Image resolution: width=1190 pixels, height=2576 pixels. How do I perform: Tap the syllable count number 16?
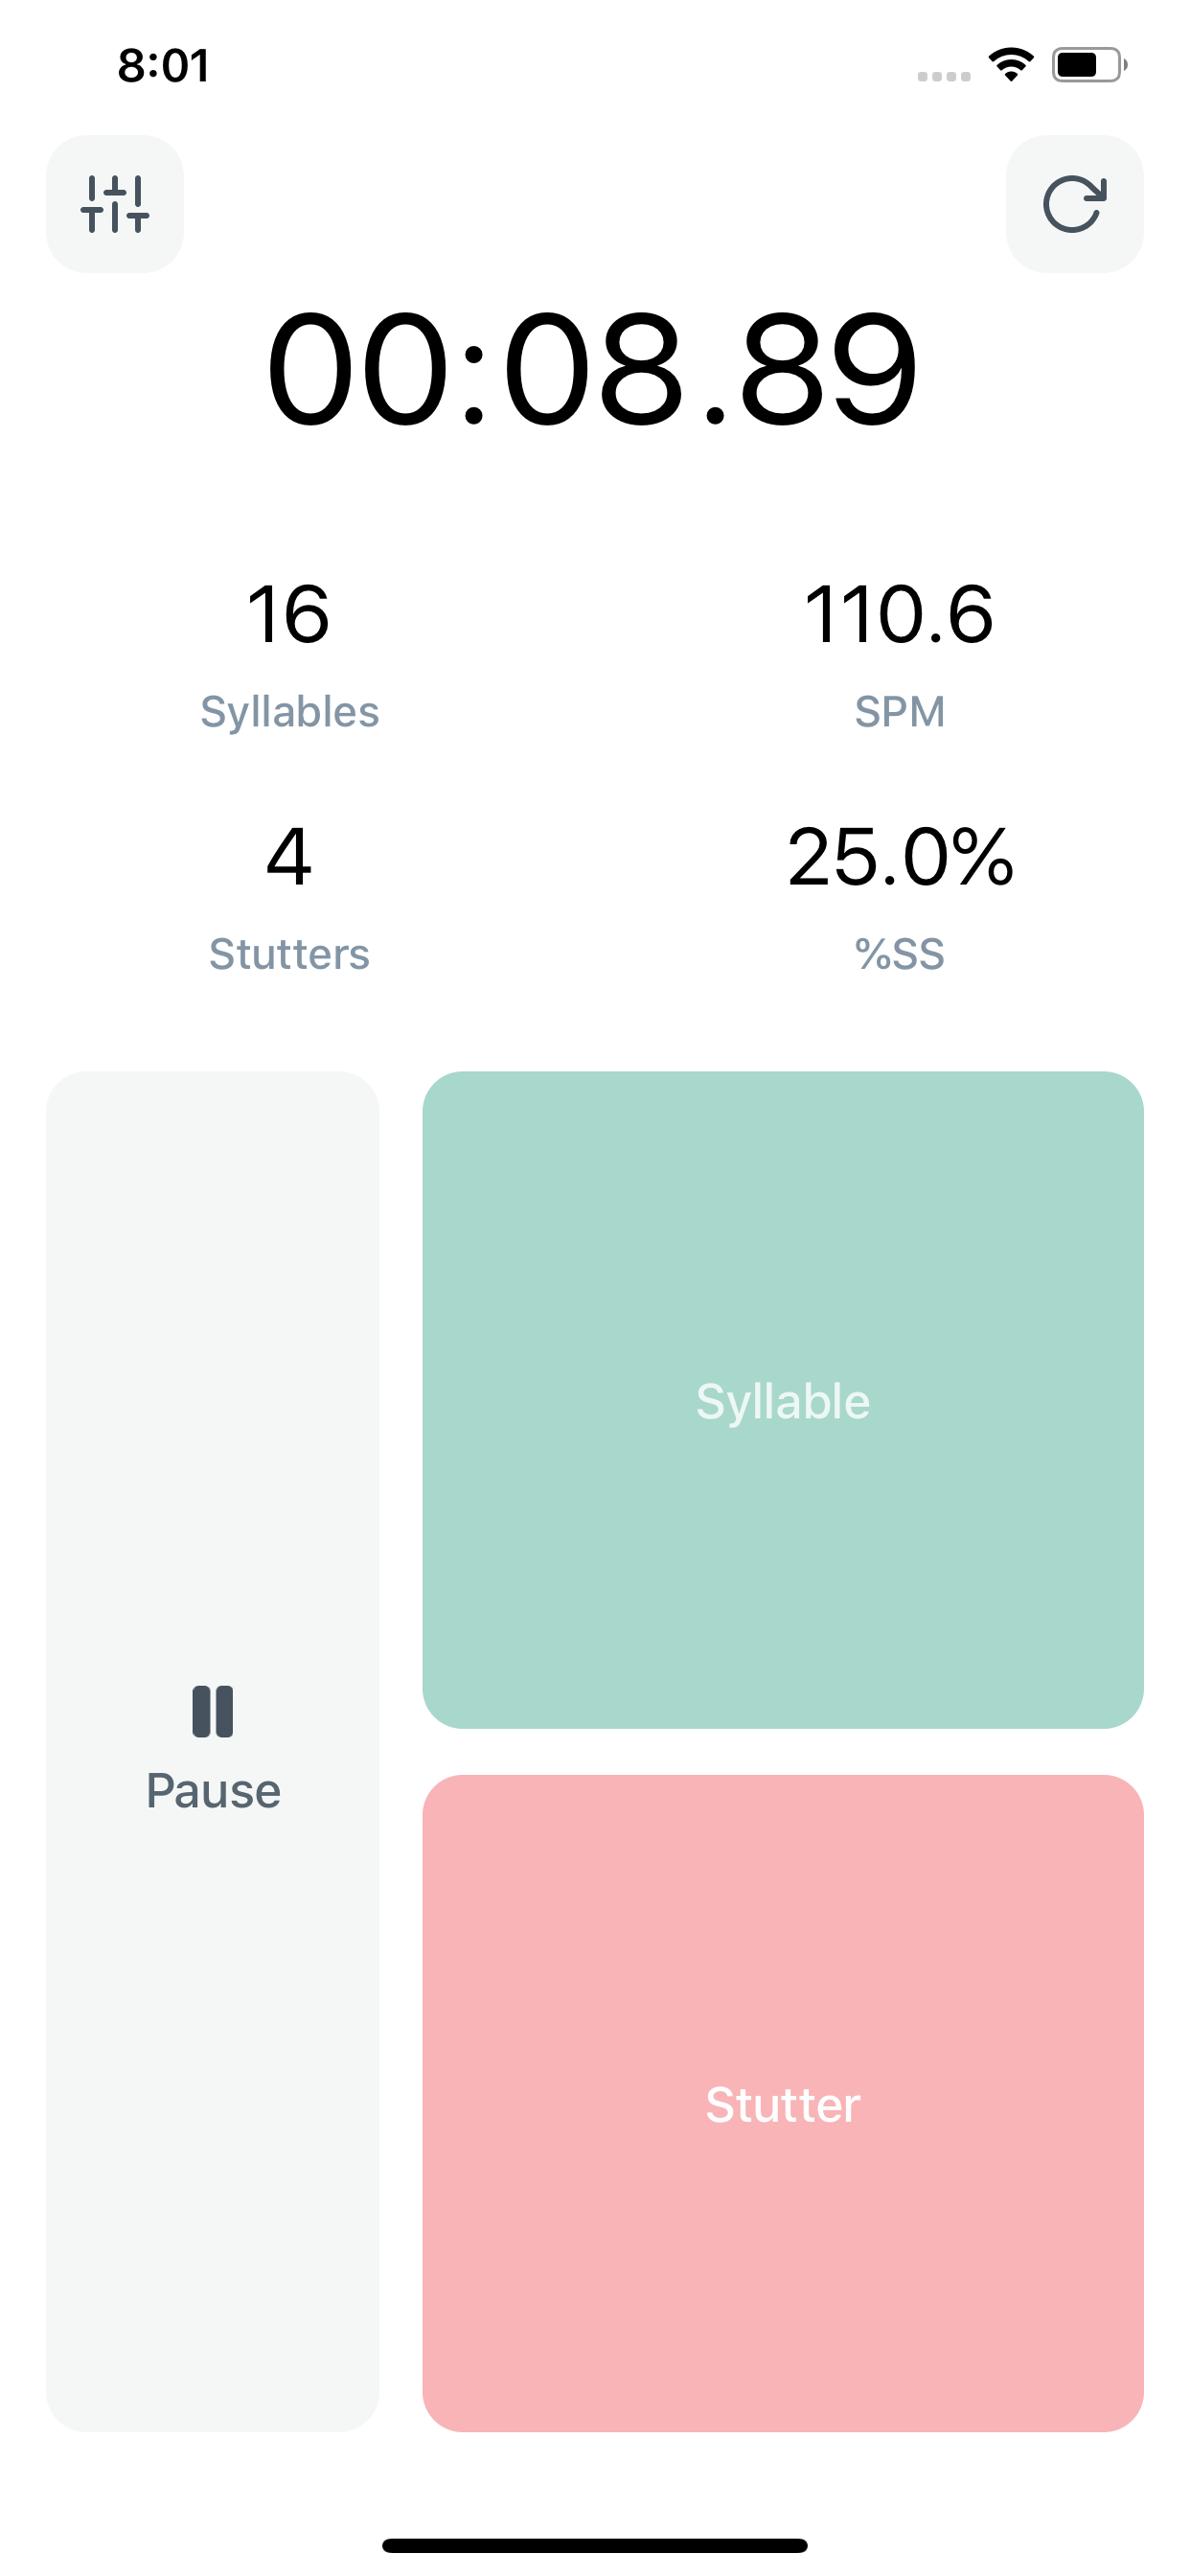point(289,614)
